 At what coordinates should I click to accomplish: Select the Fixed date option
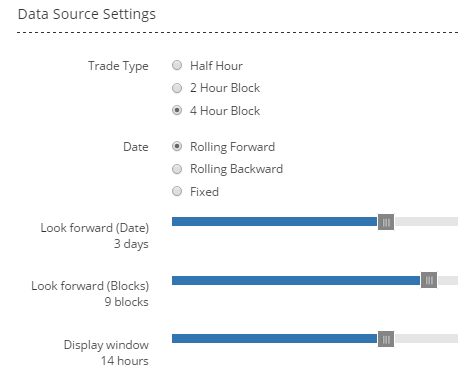[177, 191]
